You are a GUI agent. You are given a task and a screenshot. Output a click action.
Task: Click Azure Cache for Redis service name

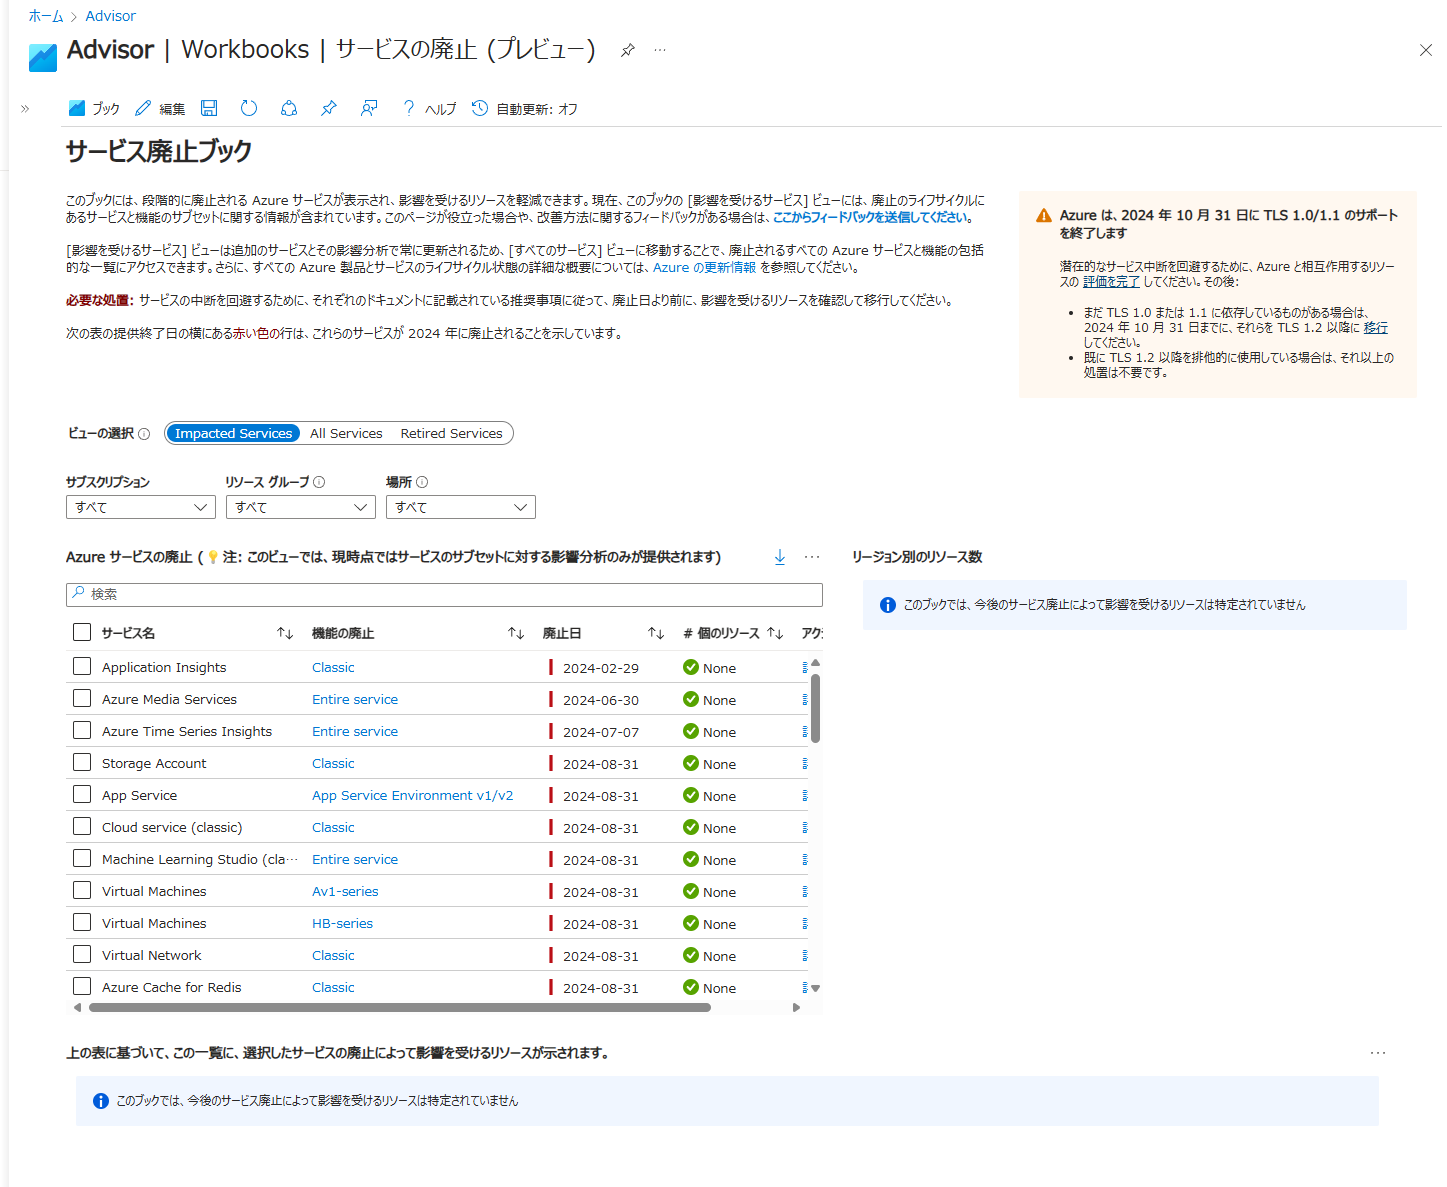pyautogui.click(x=172, y=987)
